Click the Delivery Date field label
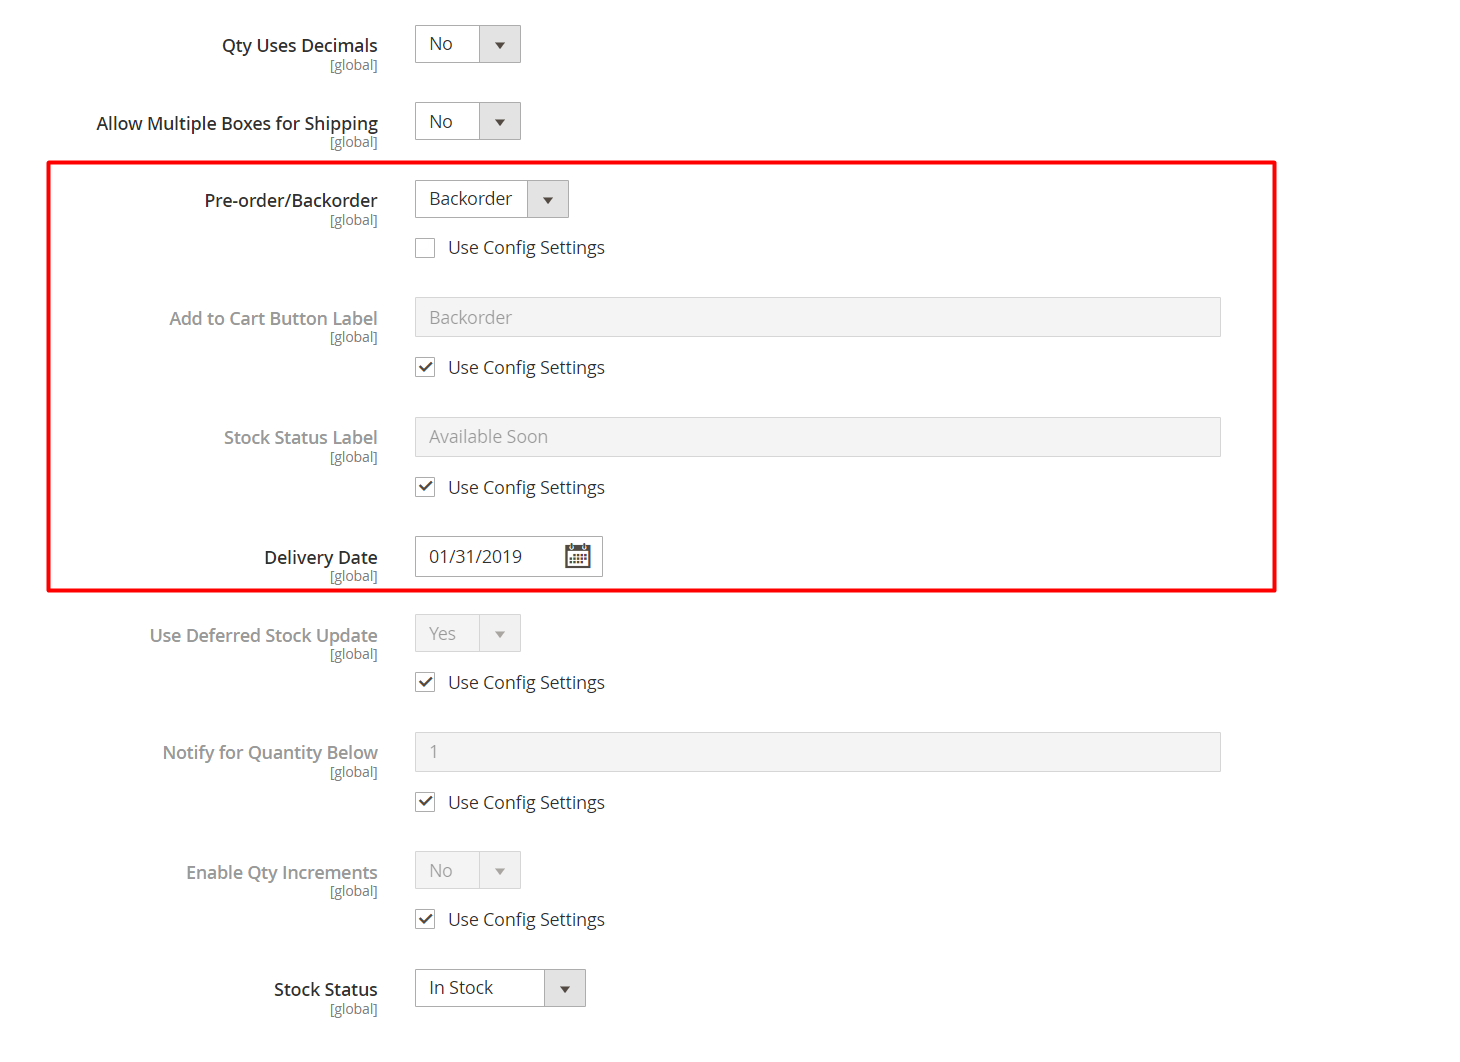 (320, 557)
